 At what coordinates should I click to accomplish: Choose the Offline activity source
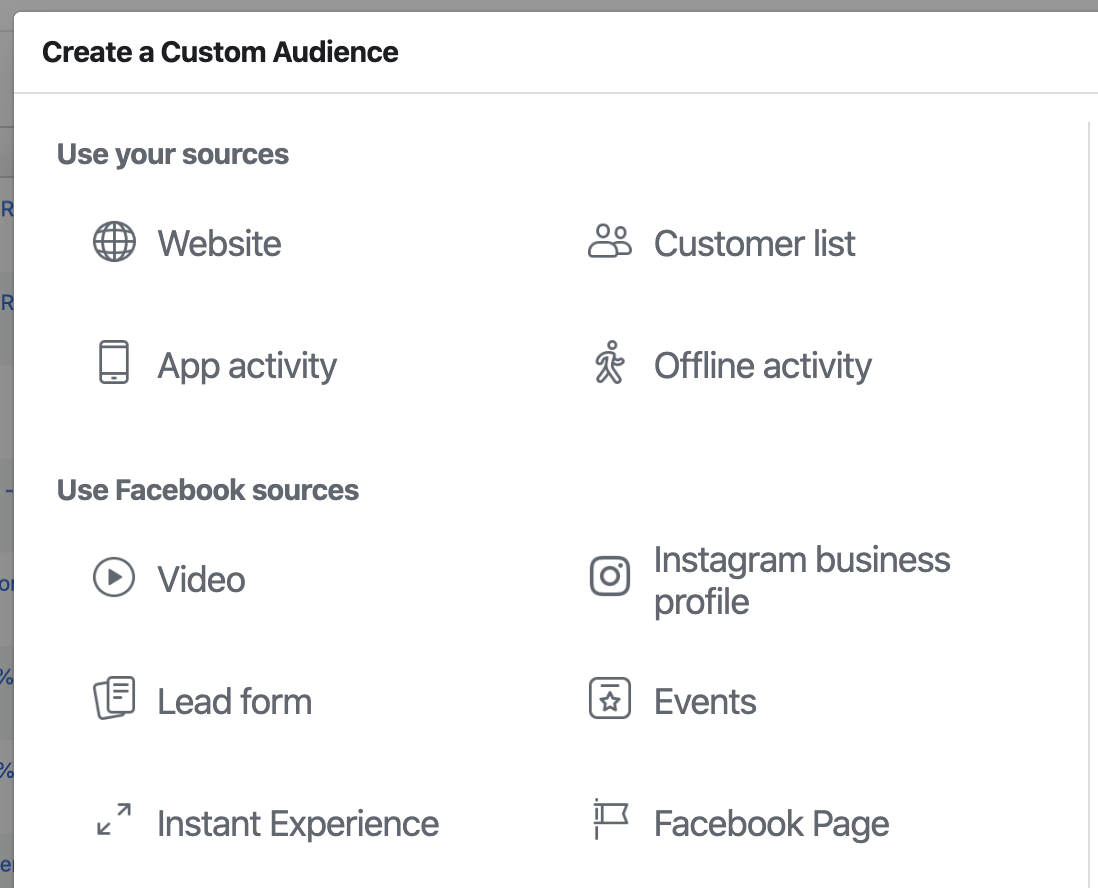(x=763, y=366)
